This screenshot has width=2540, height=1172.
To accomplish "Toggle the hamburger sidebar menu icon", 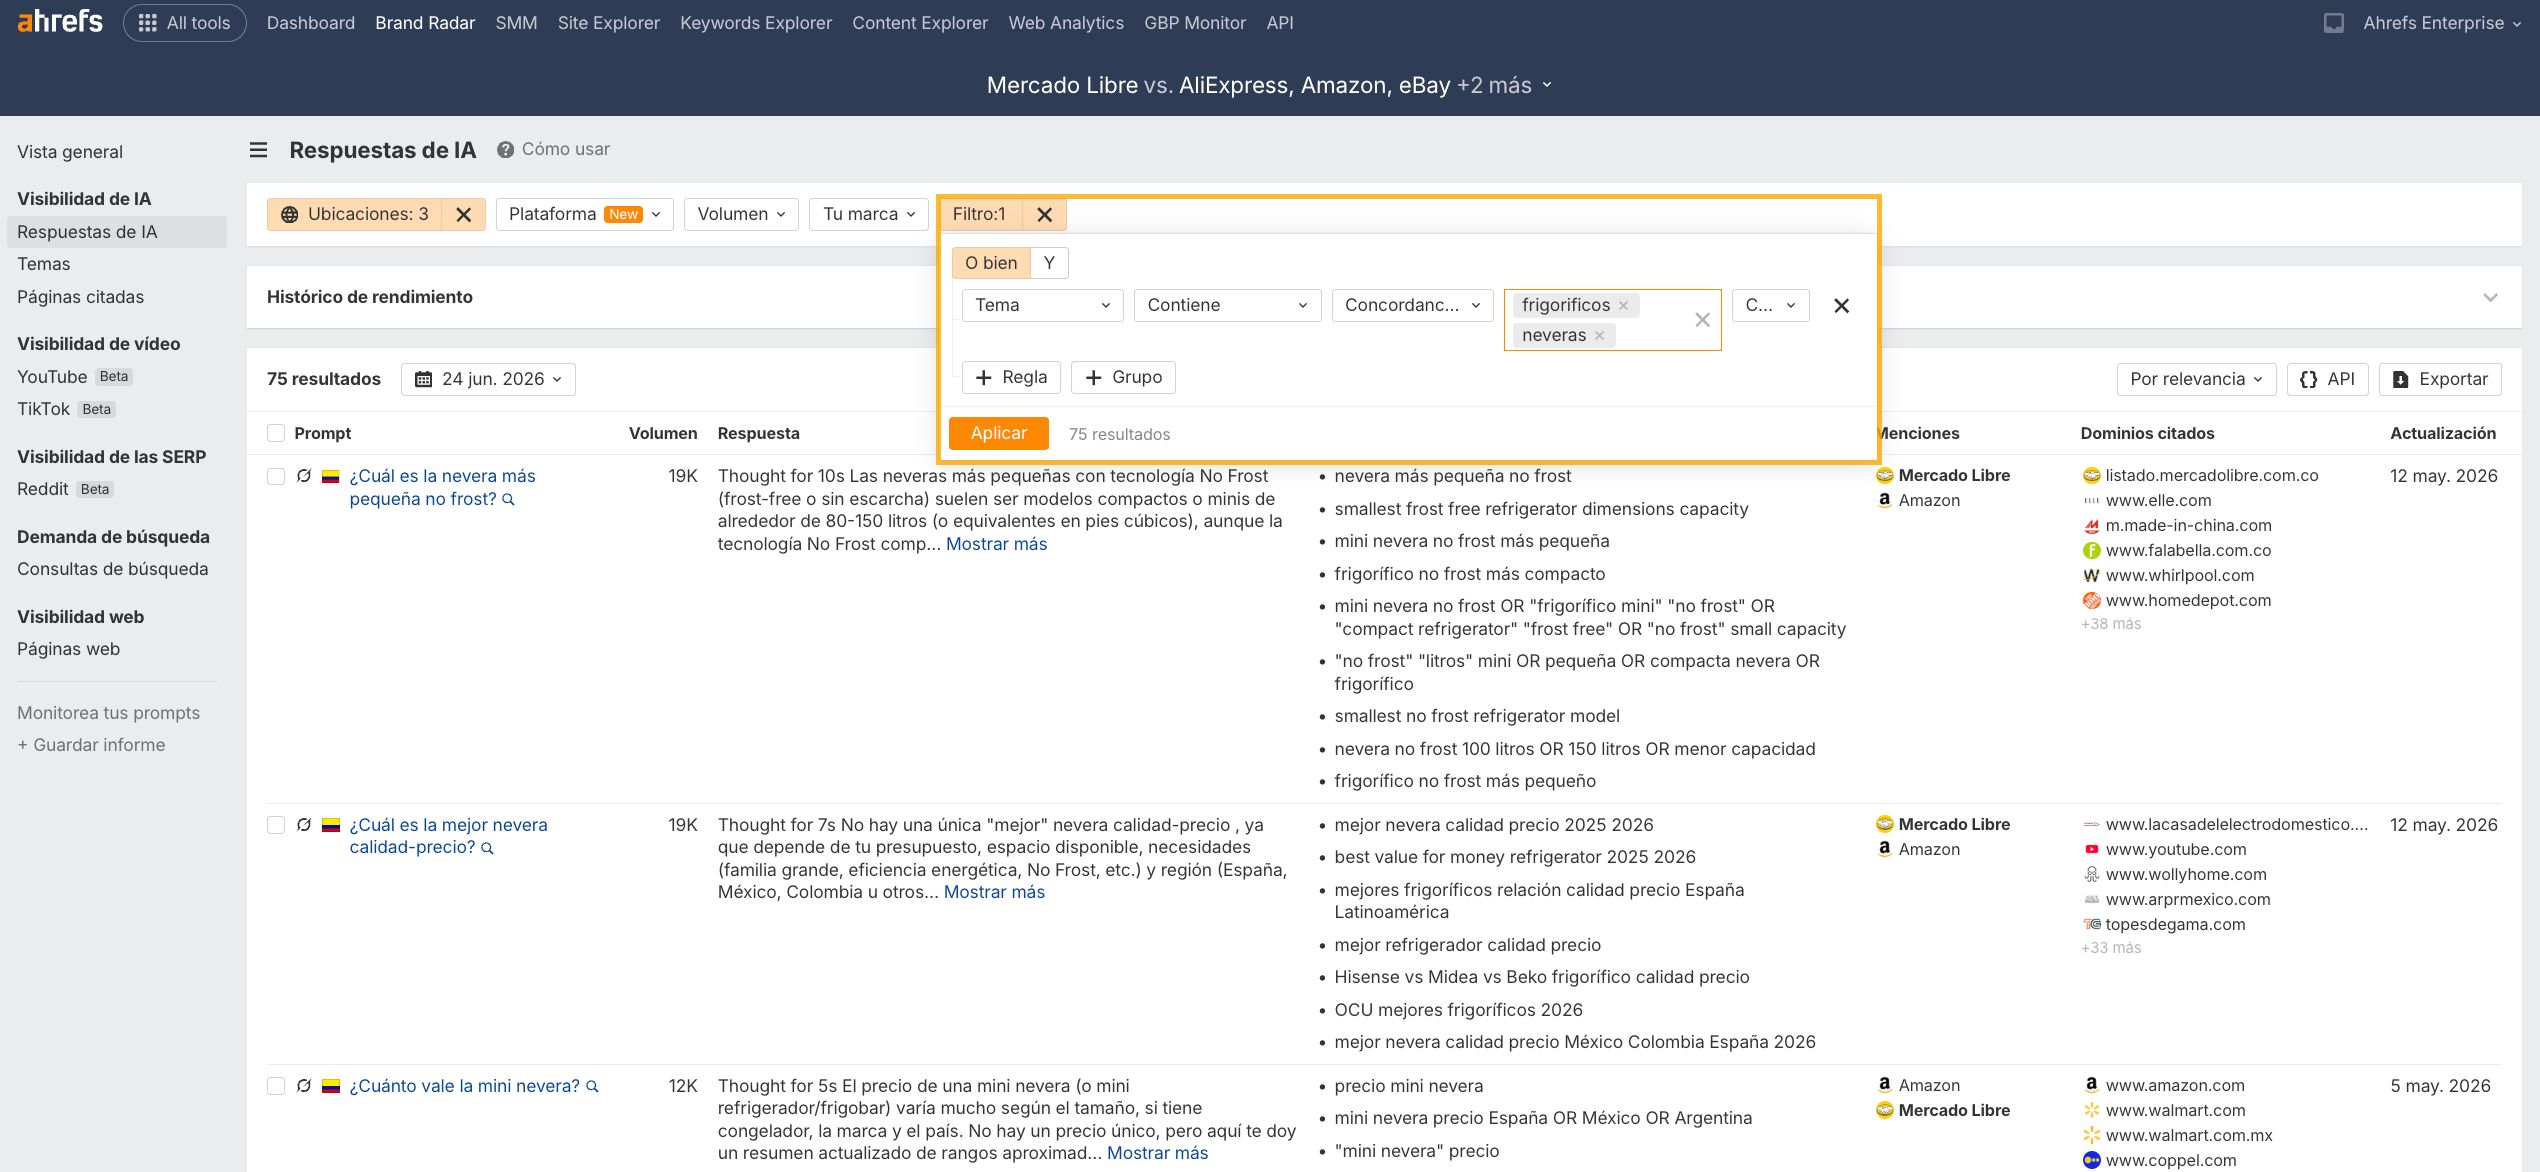I will pos(258,150).
